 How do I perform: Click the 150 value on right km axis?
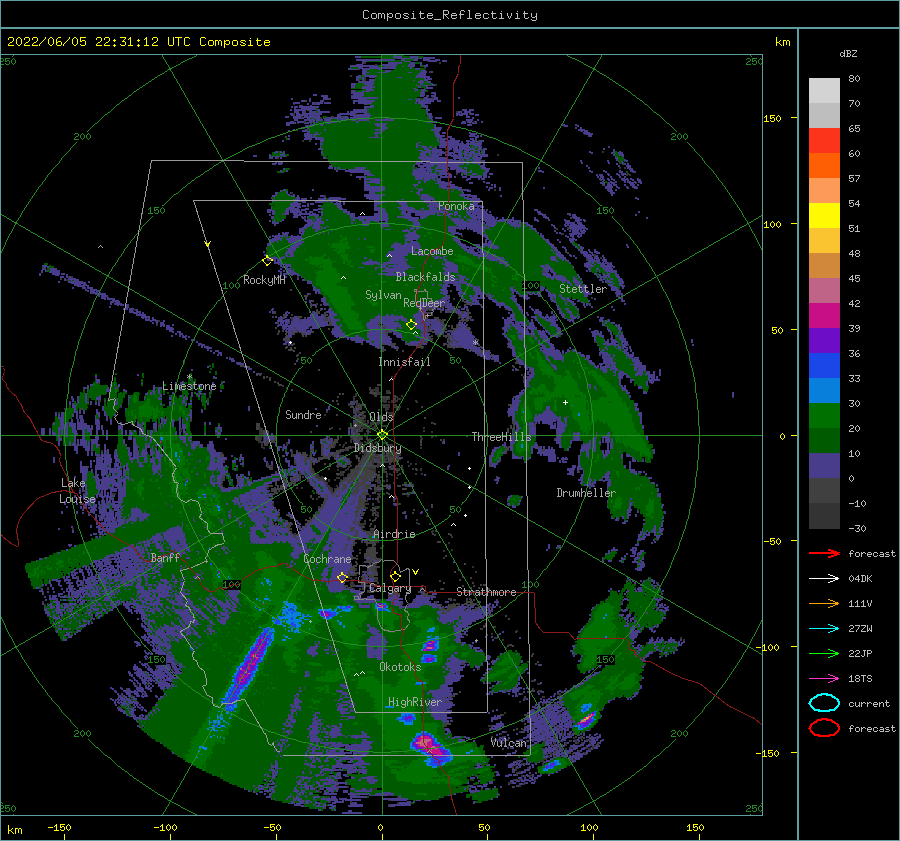[772, 118]
